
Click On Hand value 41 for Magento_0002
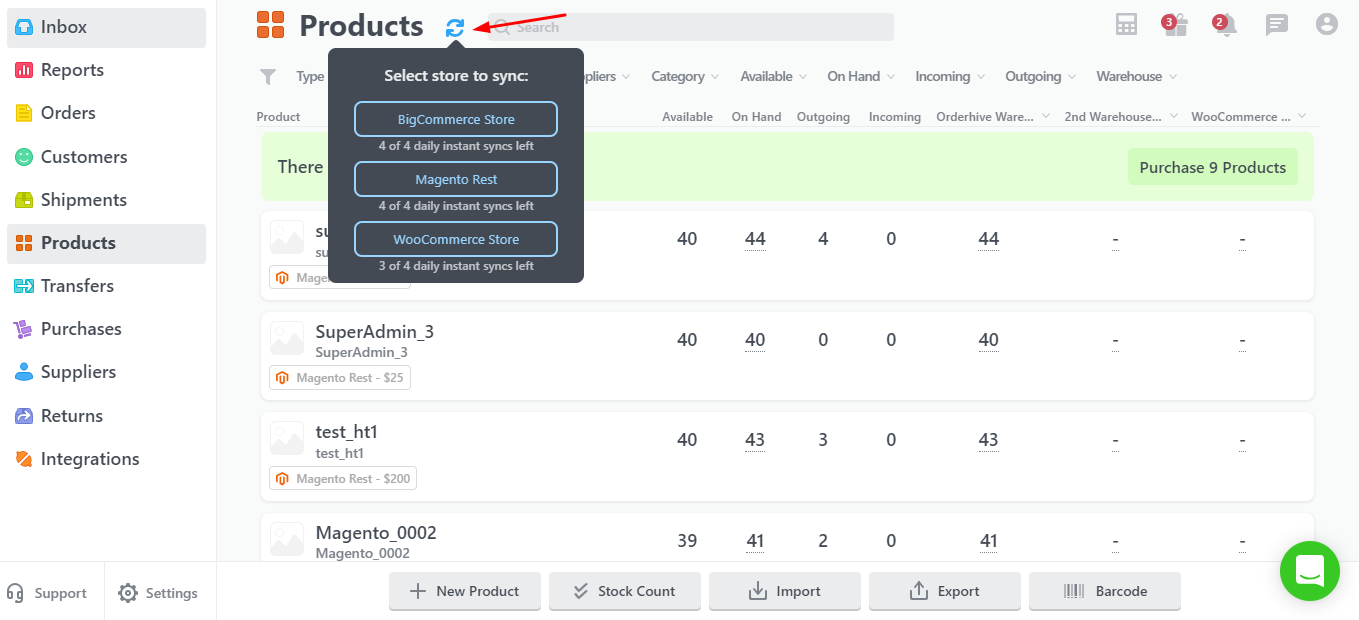point(755,541)
